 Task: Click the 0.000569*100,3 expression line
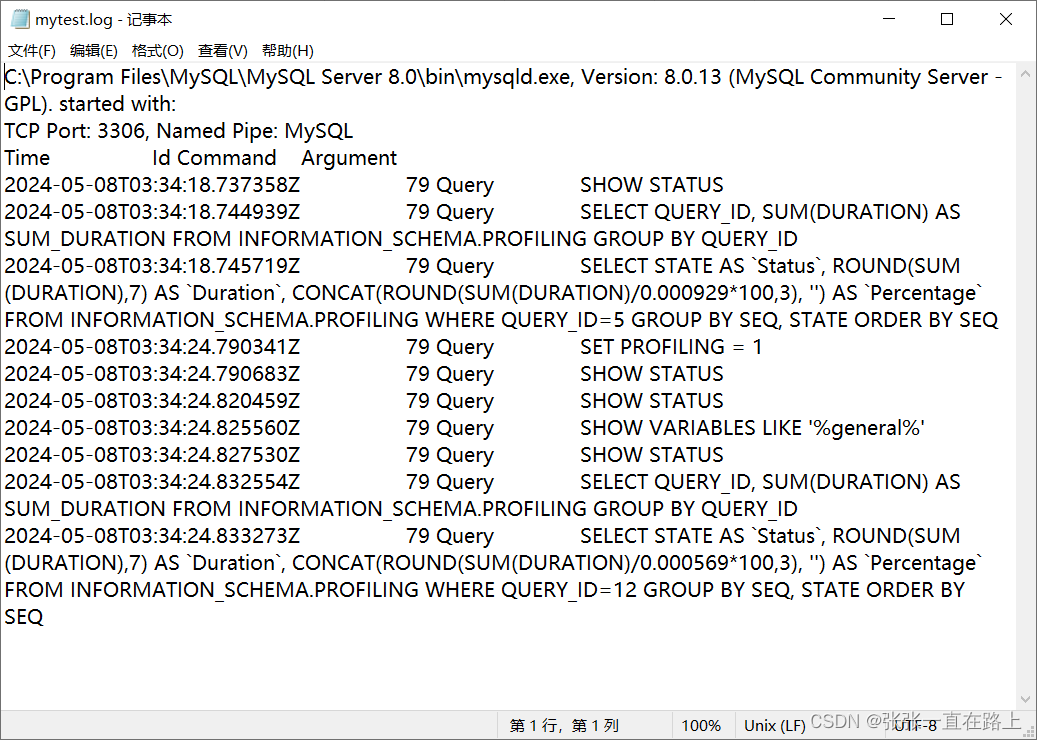494,563
